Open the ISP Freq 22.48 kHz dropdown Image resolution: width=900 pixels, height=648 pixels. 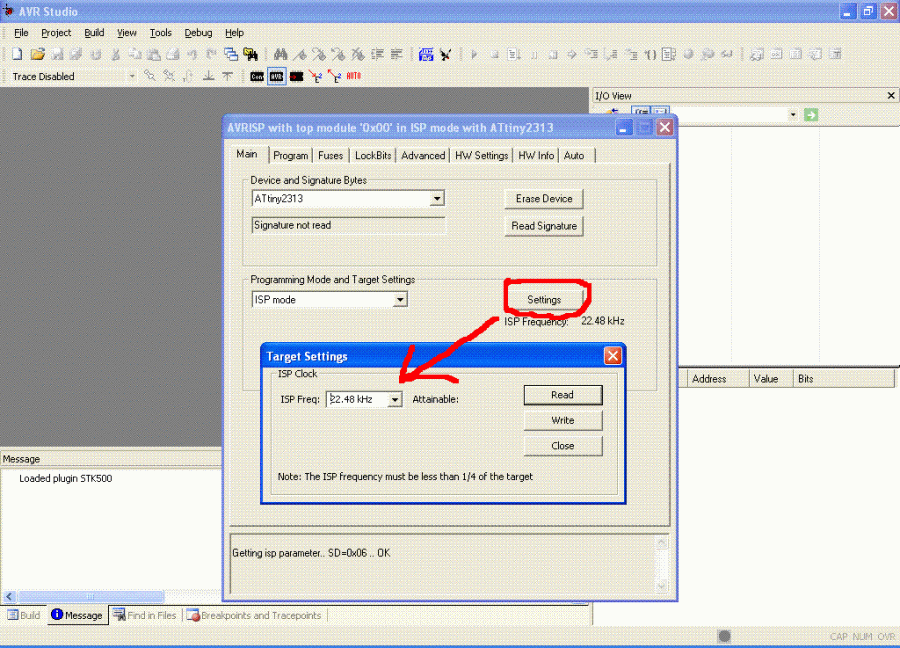395,399
